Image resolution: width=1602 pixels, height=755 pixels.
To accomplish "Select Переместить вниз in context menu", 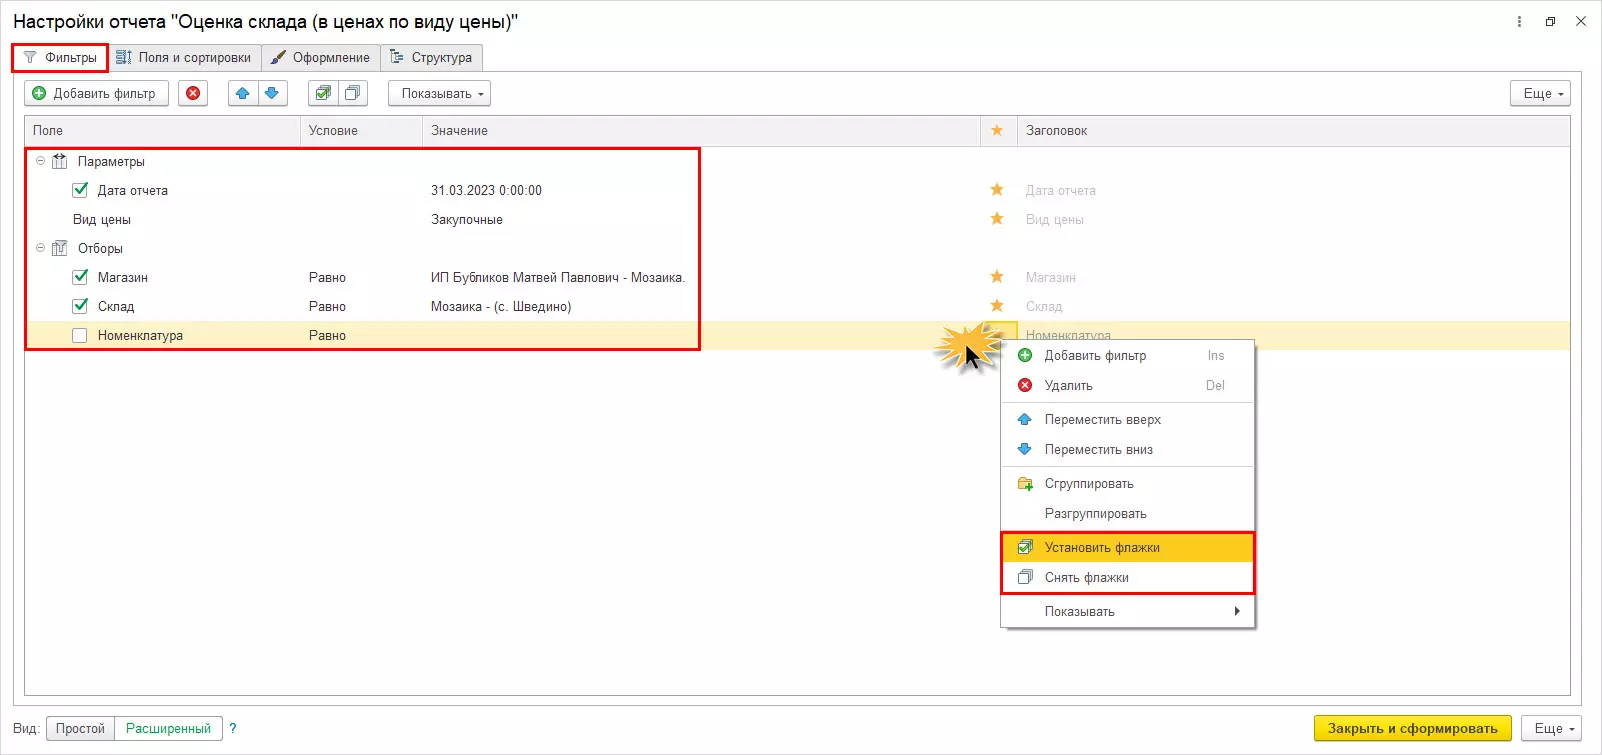I will pyautogui.click(x=1128, y=449).
